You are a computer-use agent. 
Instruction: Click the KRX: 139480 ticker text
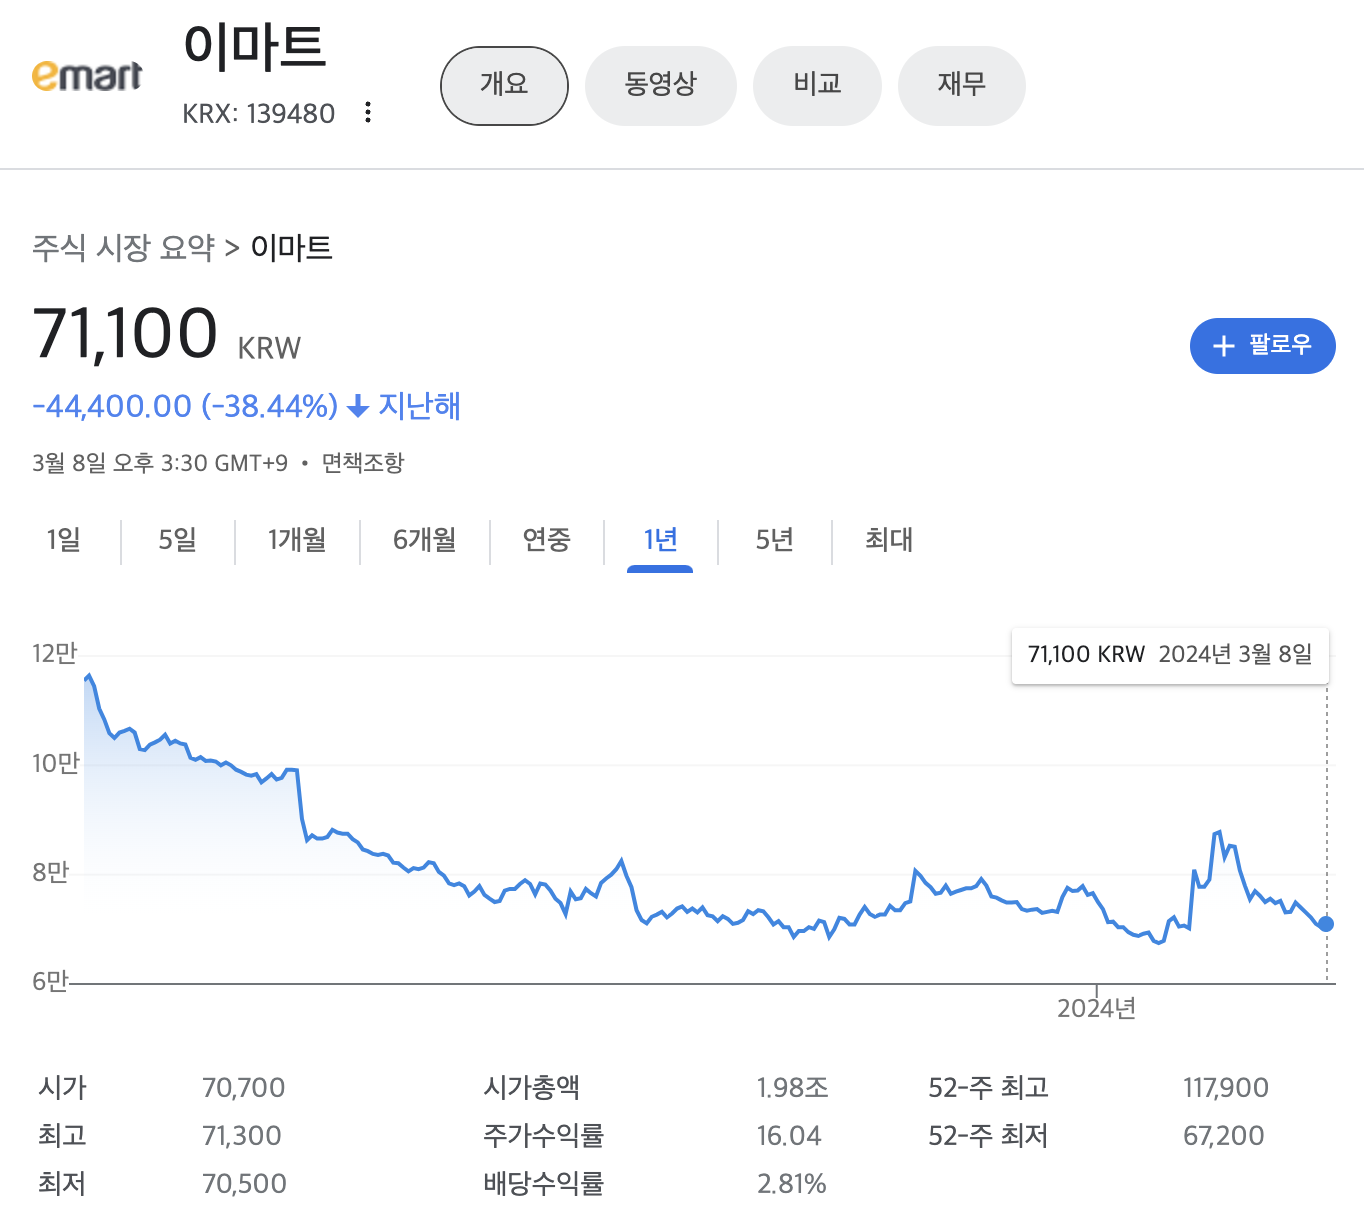coord(259,114)
